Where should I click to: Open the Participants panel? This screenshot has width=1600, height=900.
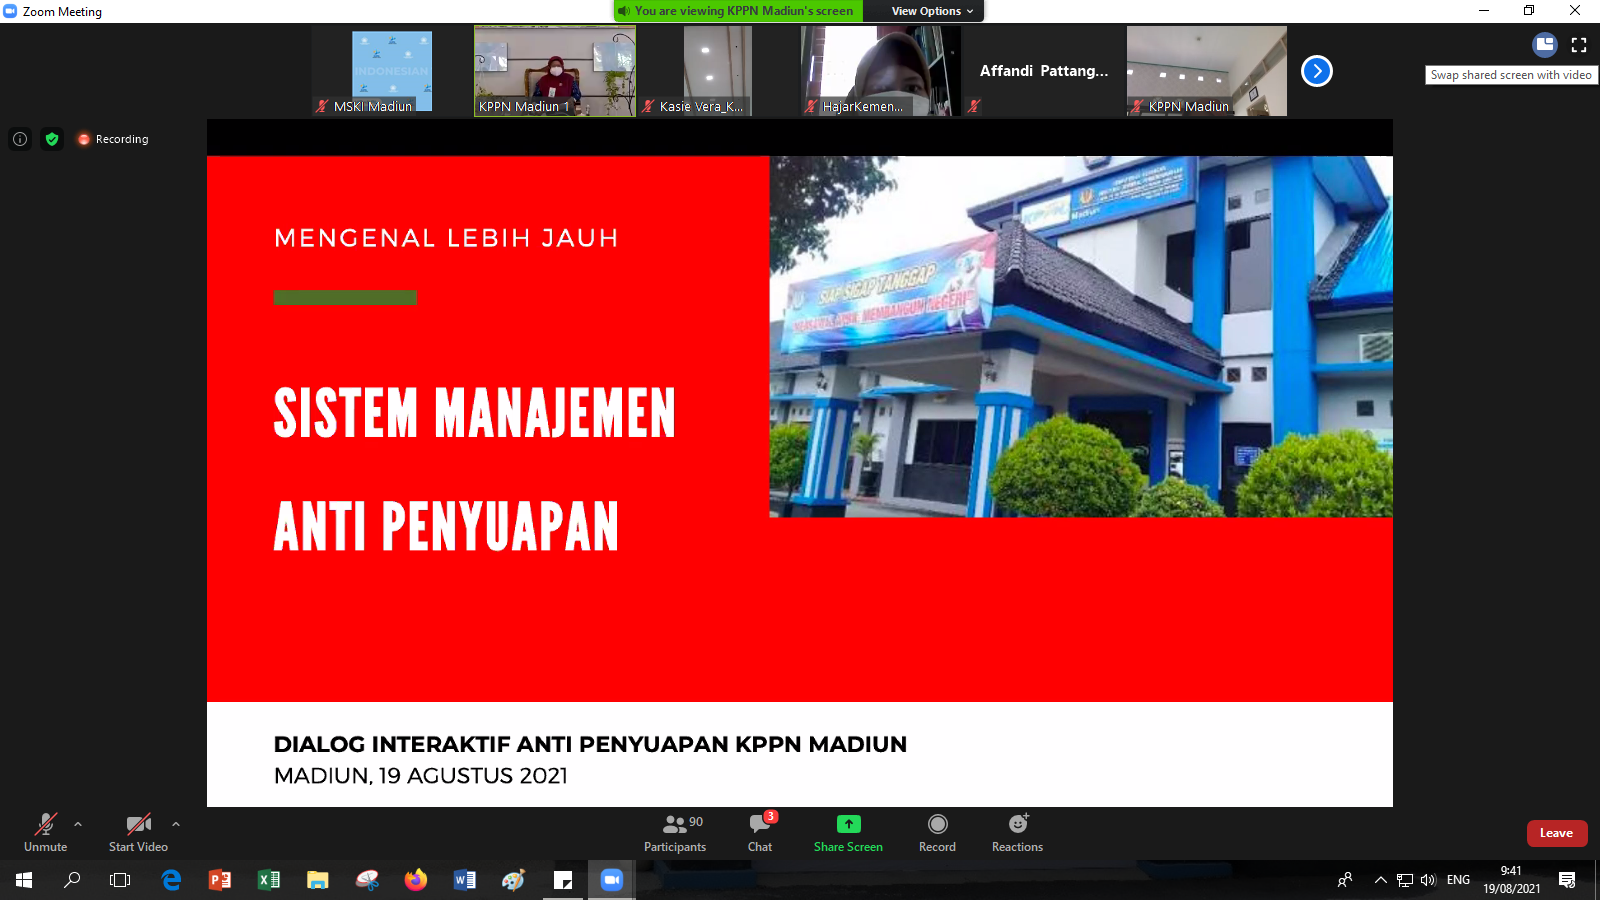click(675, 832)
